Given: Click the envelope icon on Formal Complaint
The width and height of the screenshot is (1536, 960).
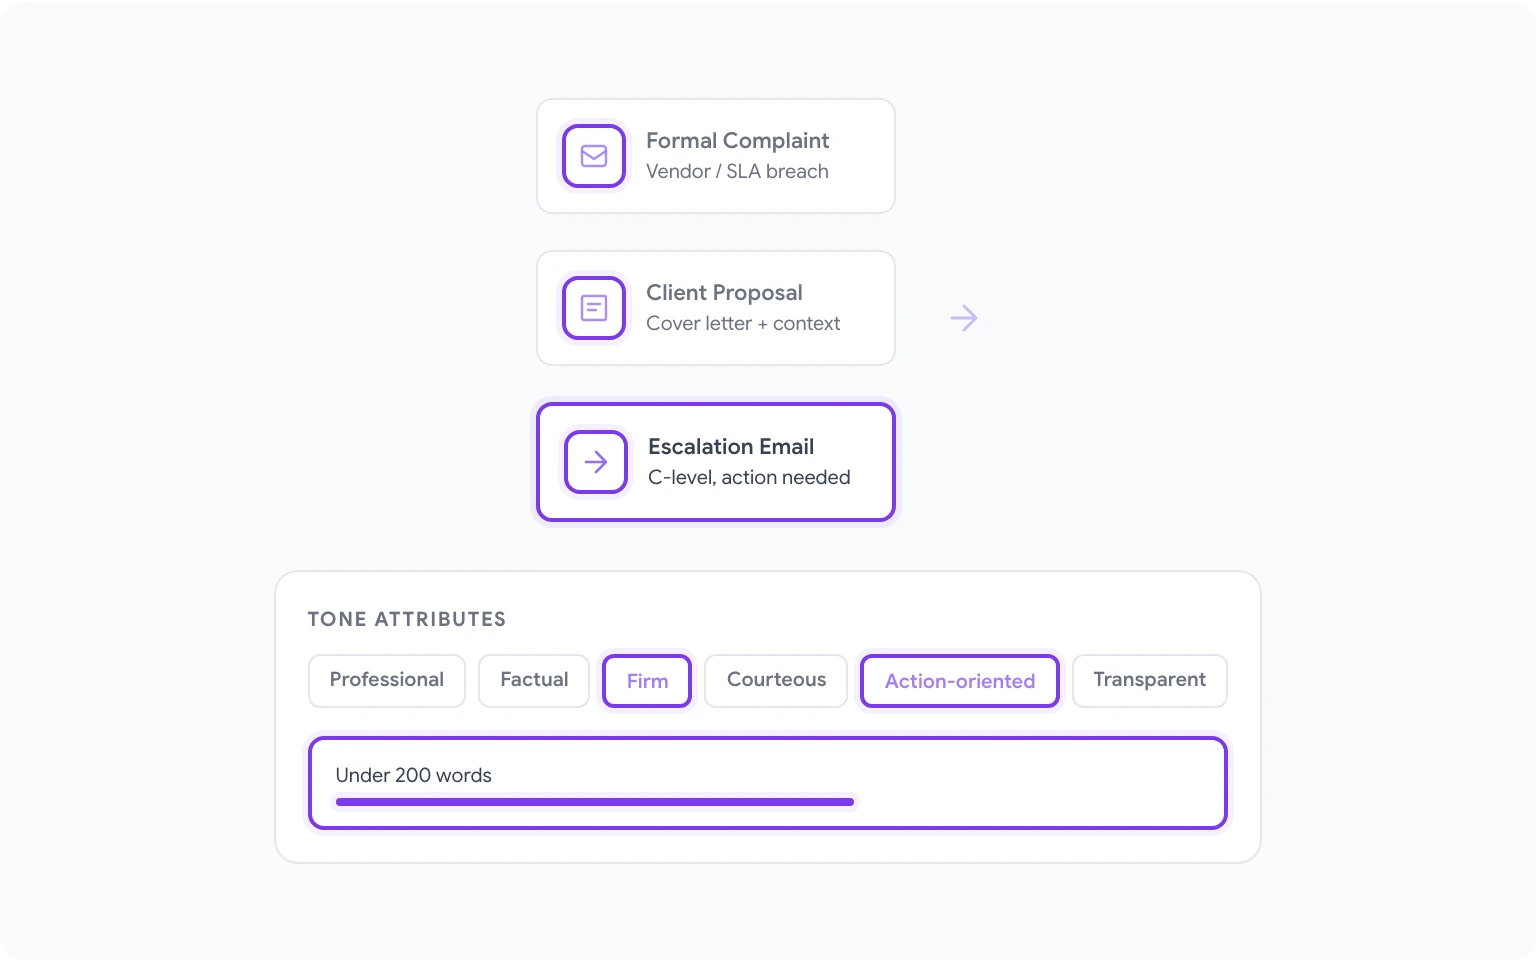Looking at the screenshot, I should coord(593,156).
